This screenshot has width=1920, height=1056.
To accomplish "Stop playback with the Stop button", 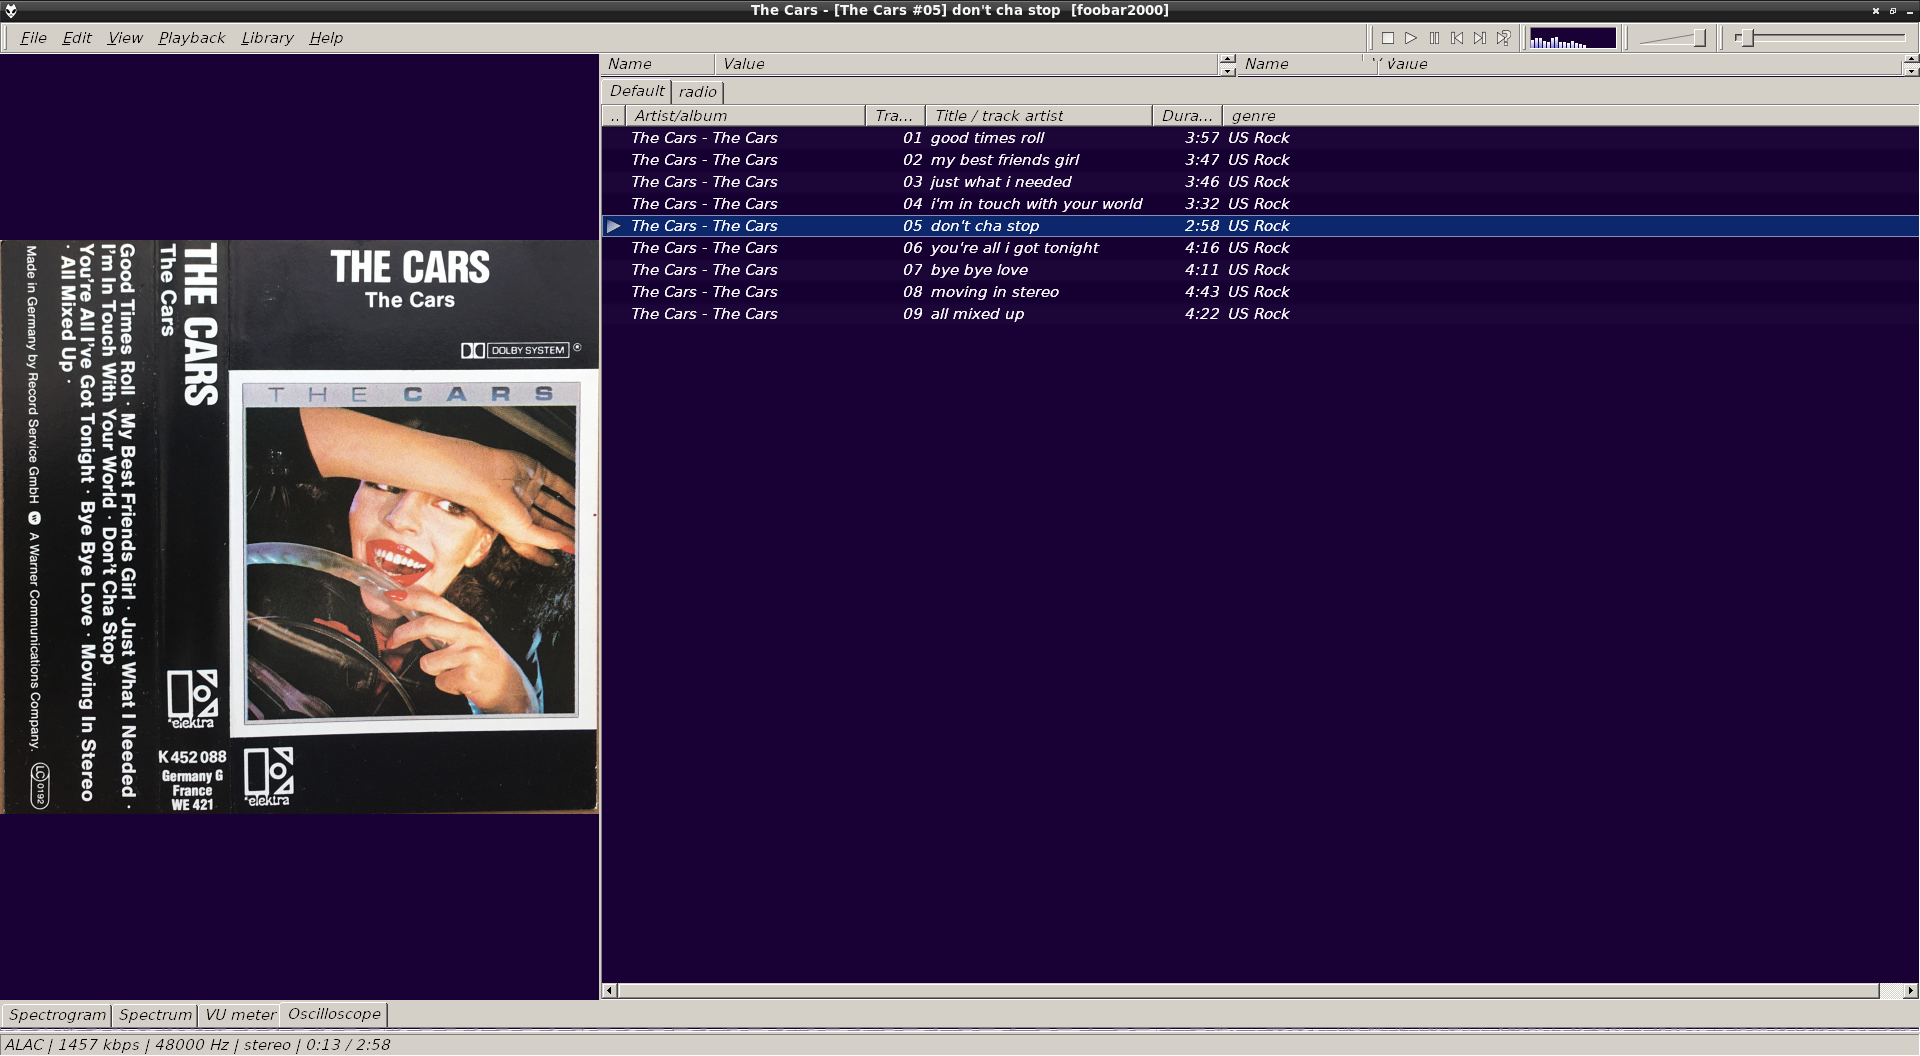I will (x=1387, y=38).
